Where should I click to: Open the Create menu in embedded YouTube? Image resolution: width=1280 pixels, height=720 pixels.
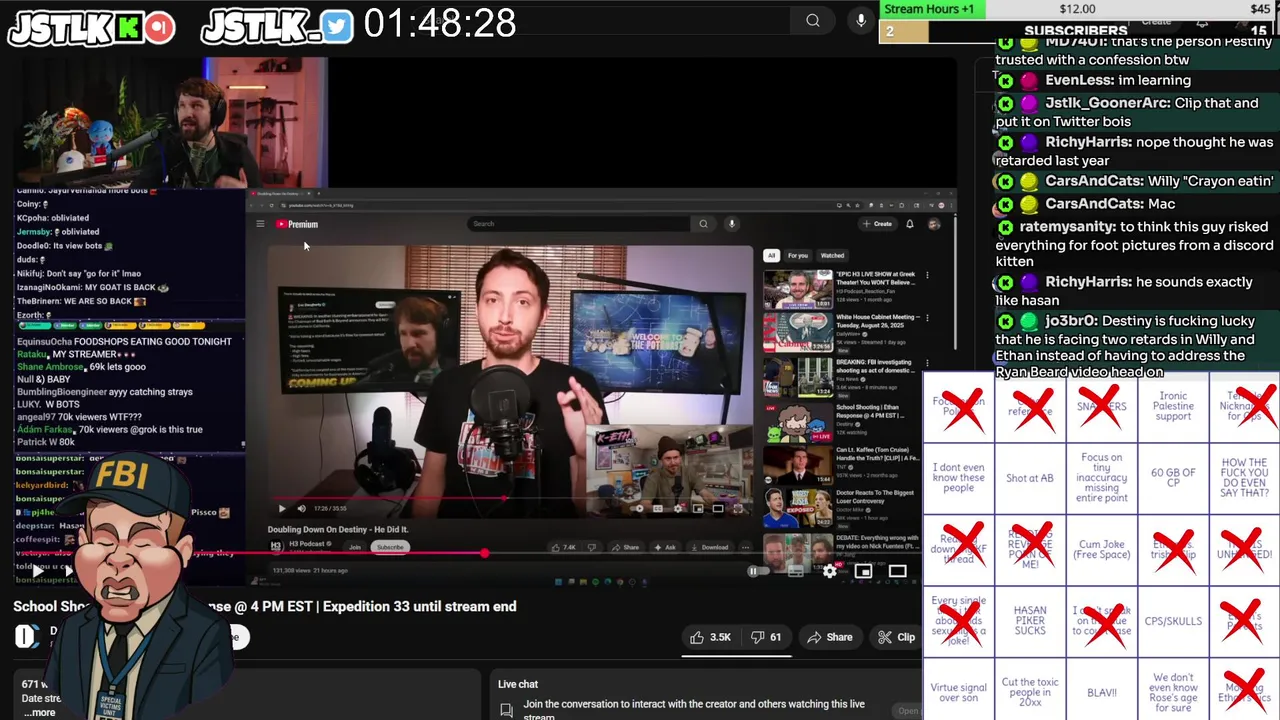tap(877, 224)
